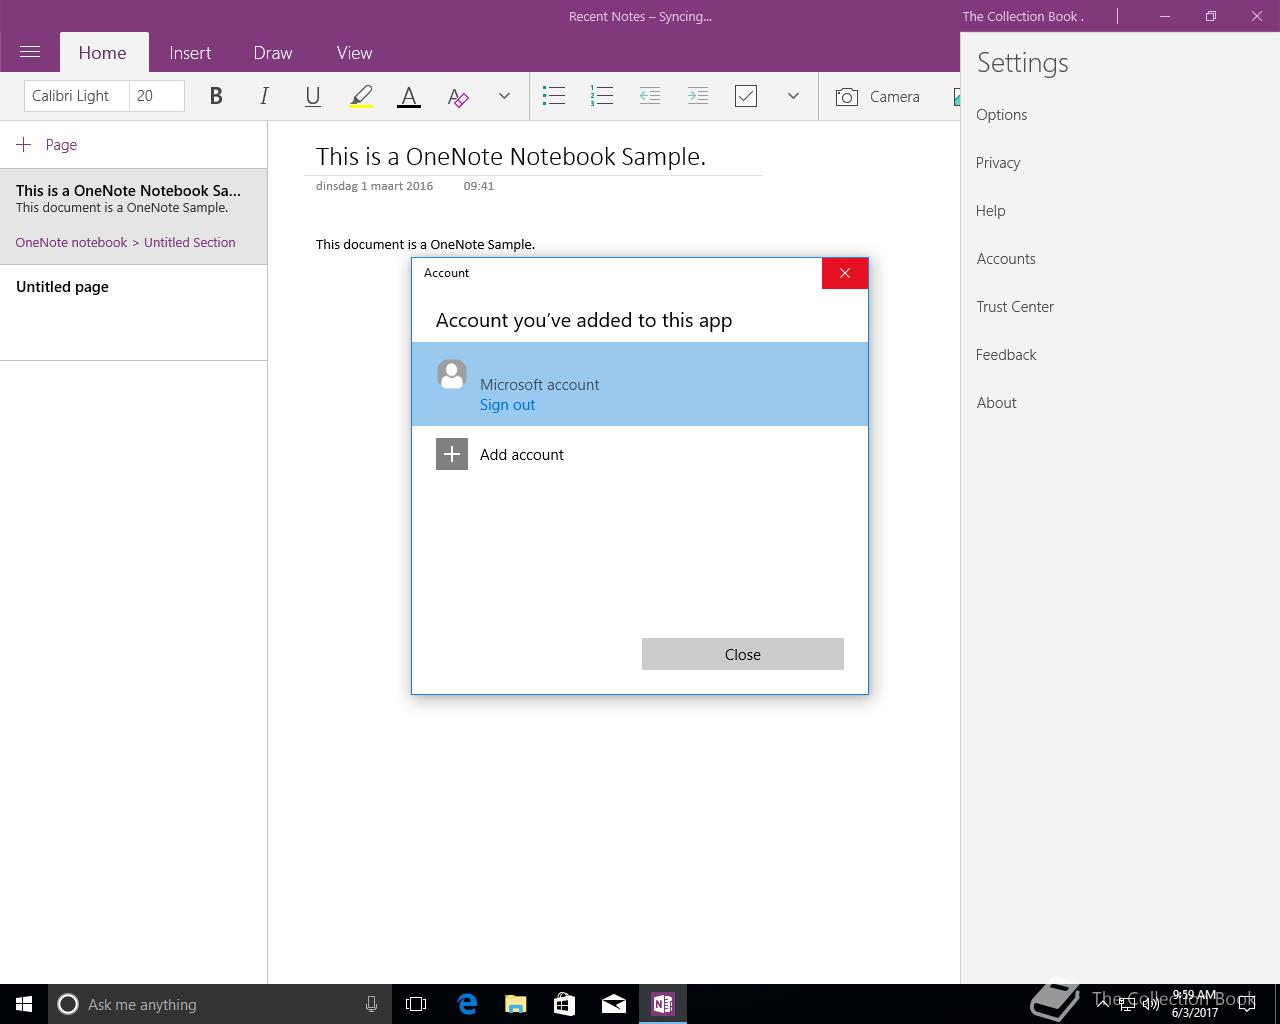The height and width of the screenshot is (1024, 1280).
Task: Open Windows Store from taskbar
Action: (x=565, y=1004)
